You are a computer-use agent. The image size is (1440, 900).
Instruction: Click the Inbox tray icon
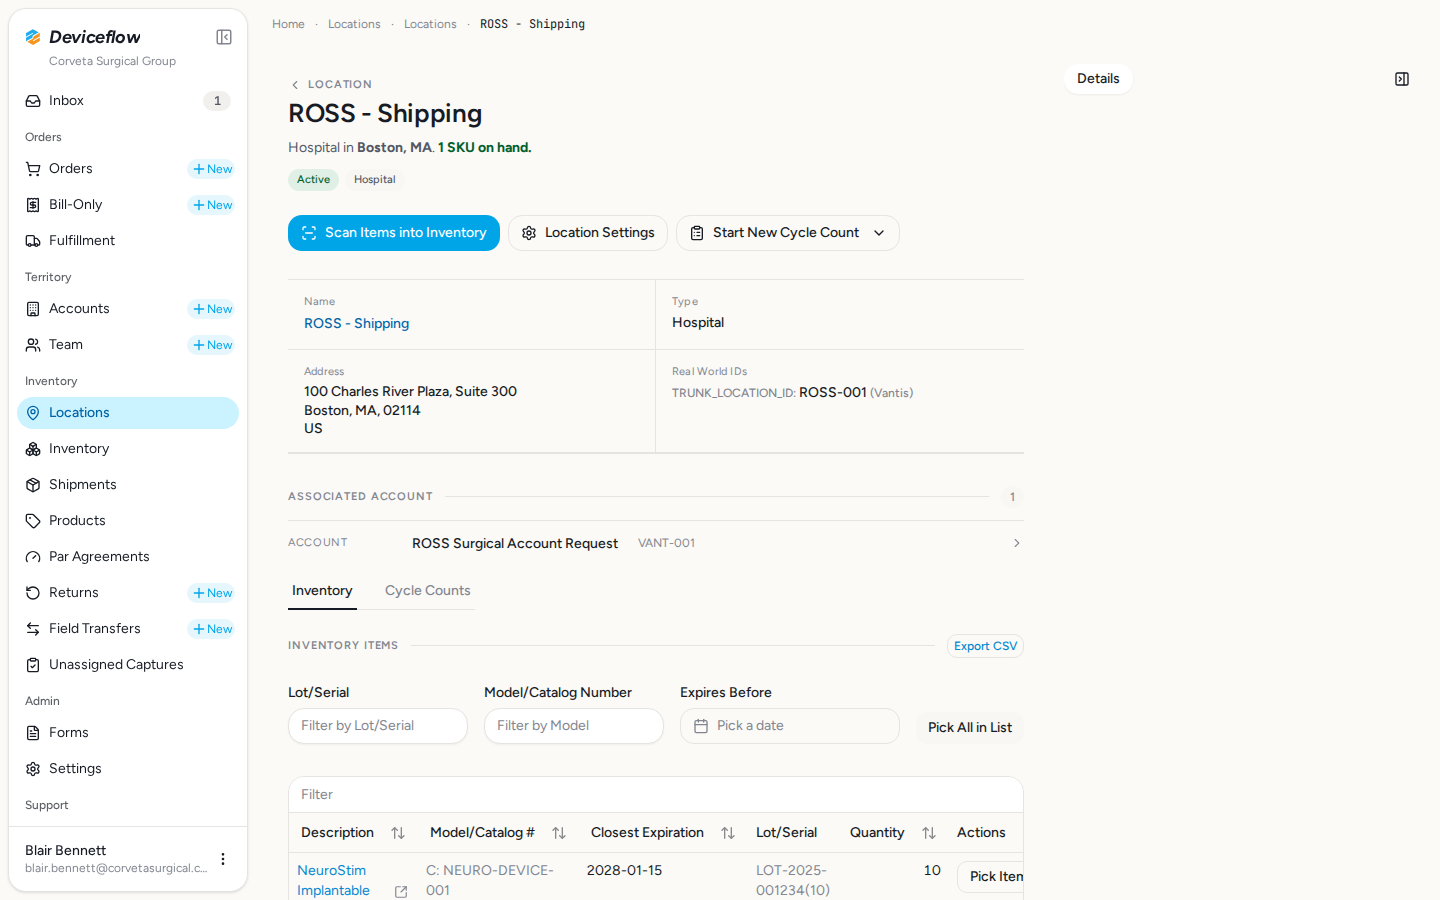(33, 101)
